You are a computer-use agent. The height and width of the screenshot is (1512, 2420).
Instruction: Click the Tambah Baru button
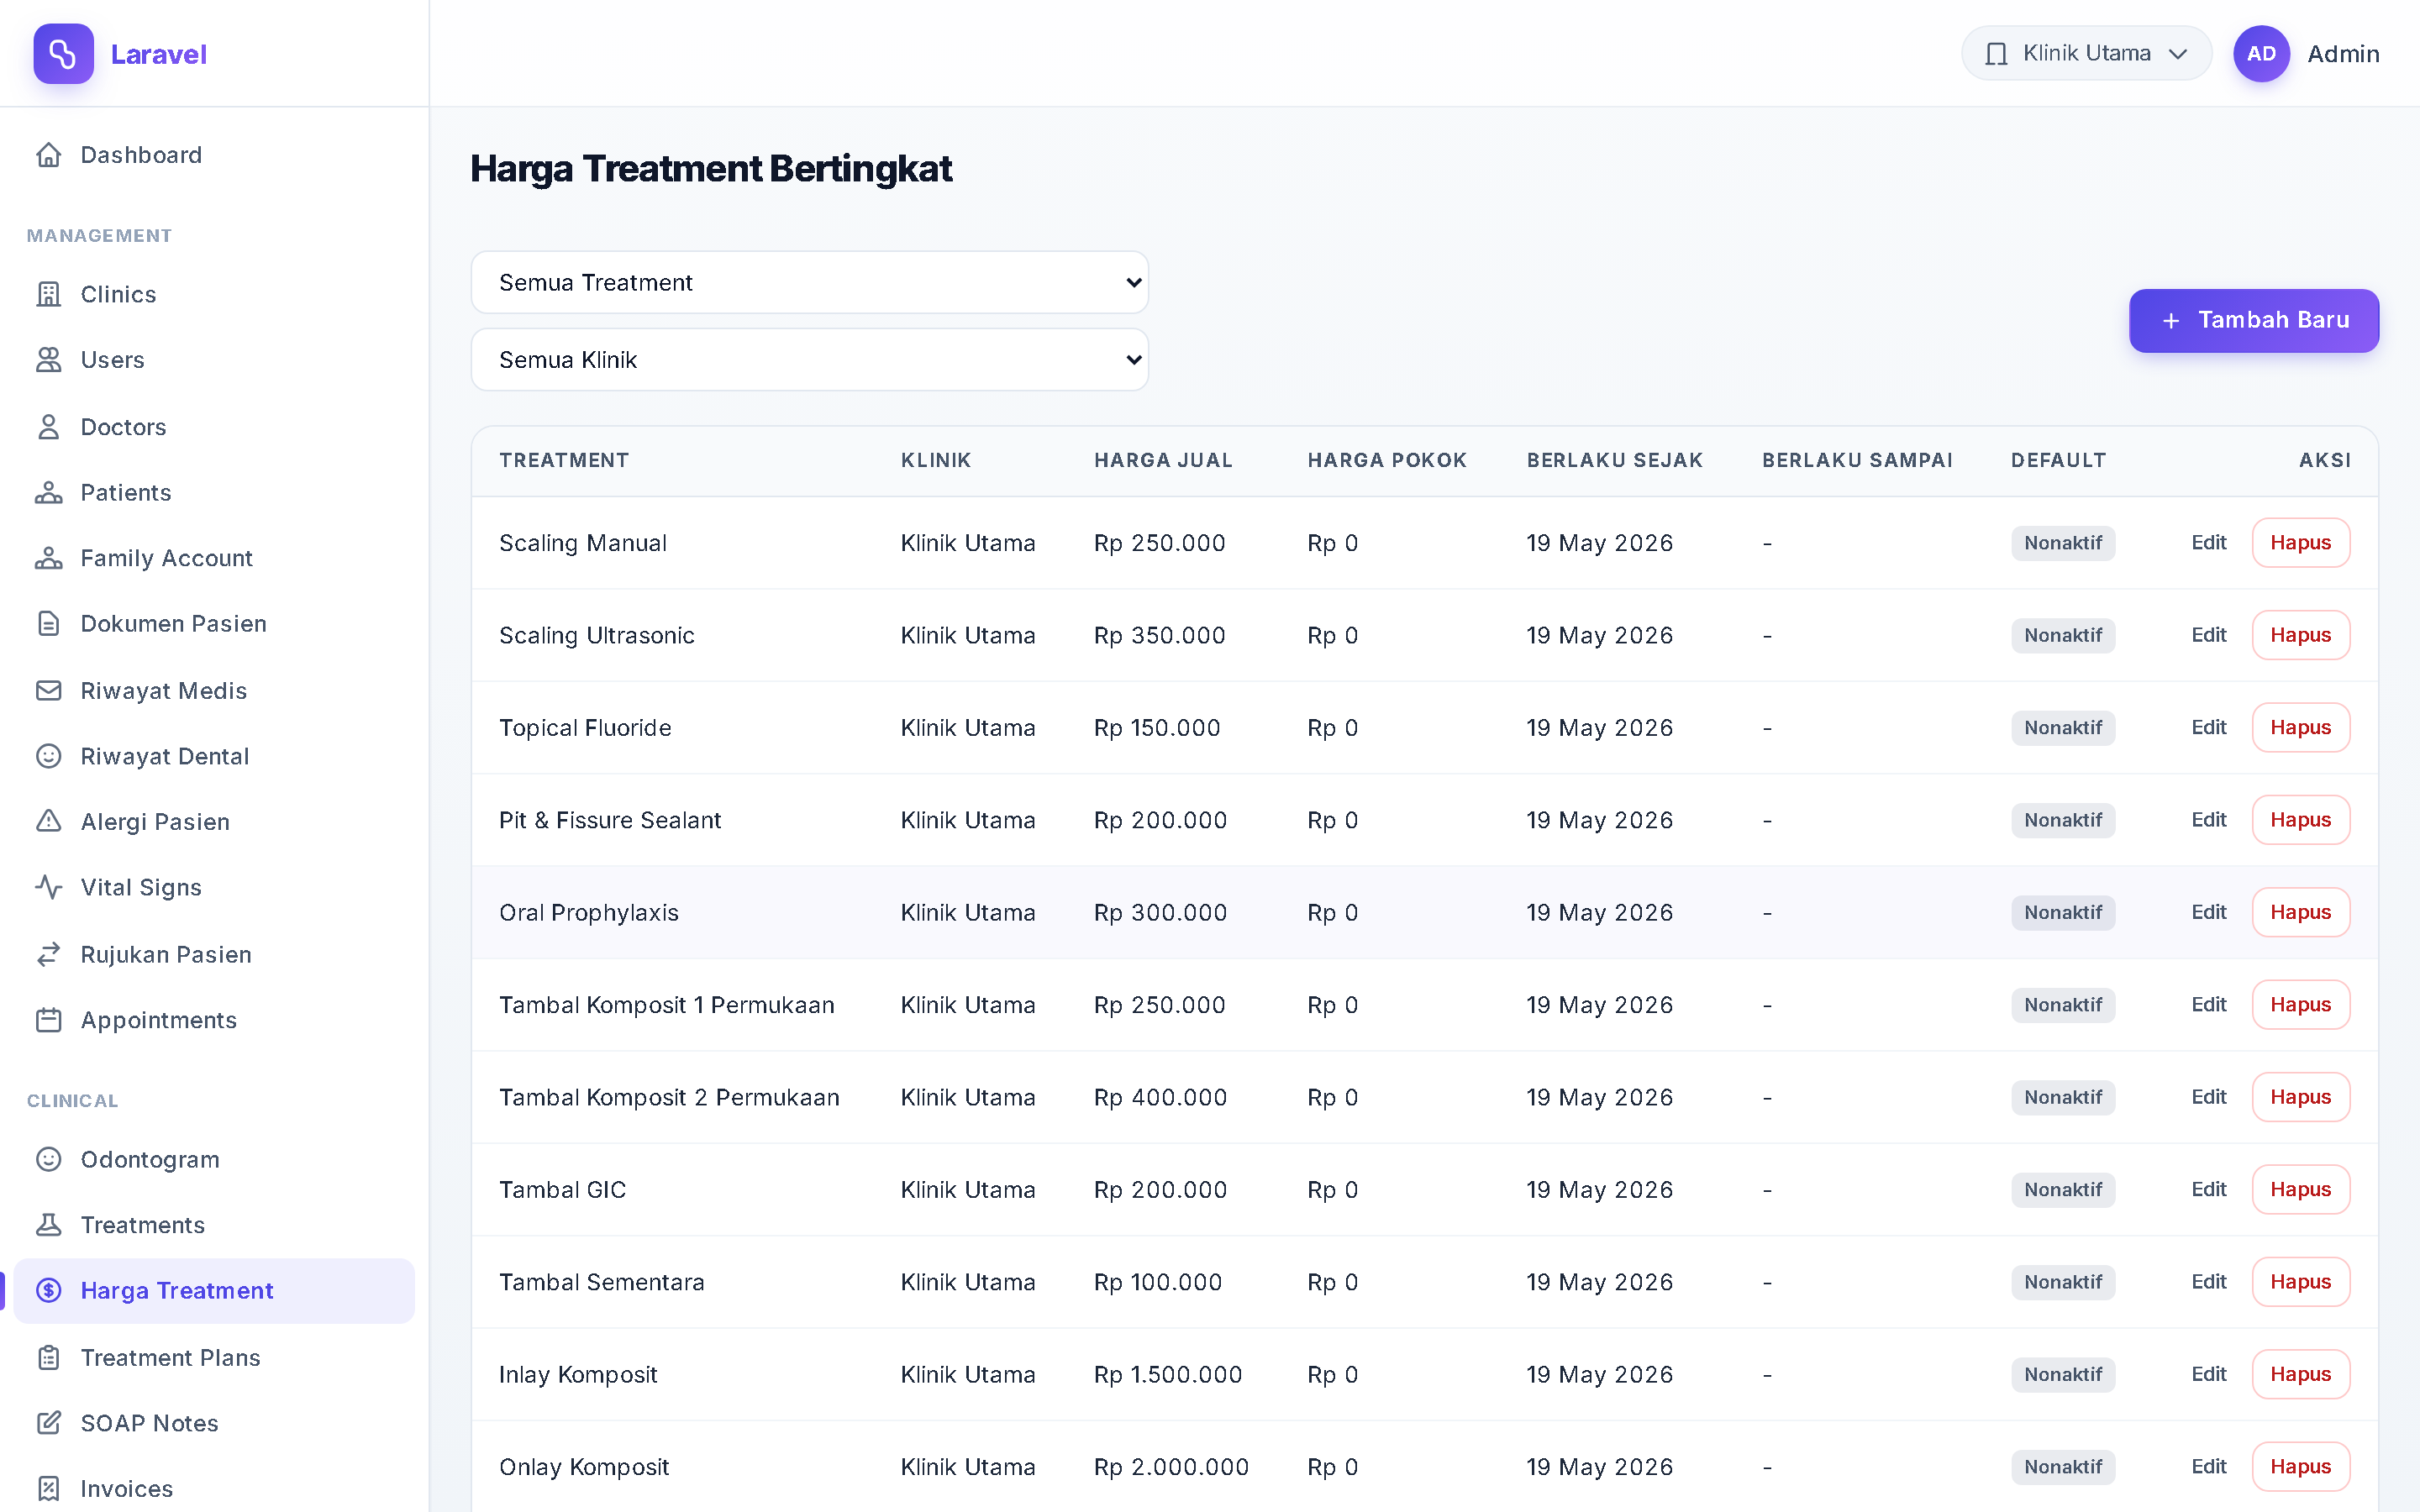2253,321
